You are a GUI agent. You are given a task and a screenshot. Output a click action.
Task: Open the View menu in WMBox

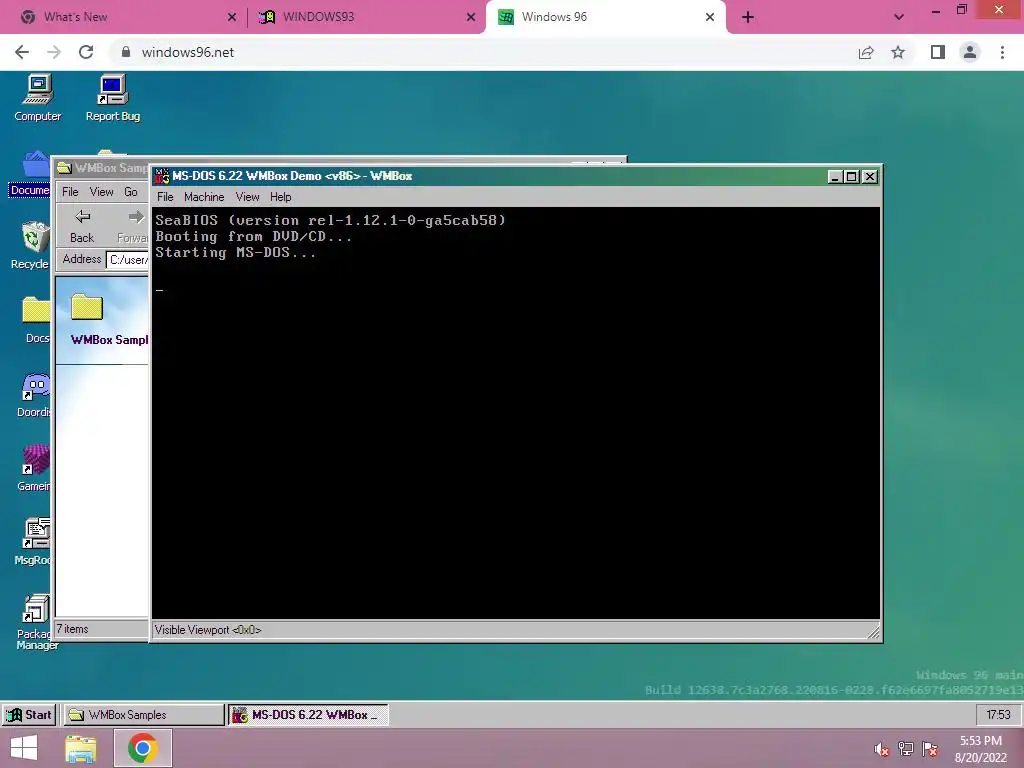coord(248,197)
